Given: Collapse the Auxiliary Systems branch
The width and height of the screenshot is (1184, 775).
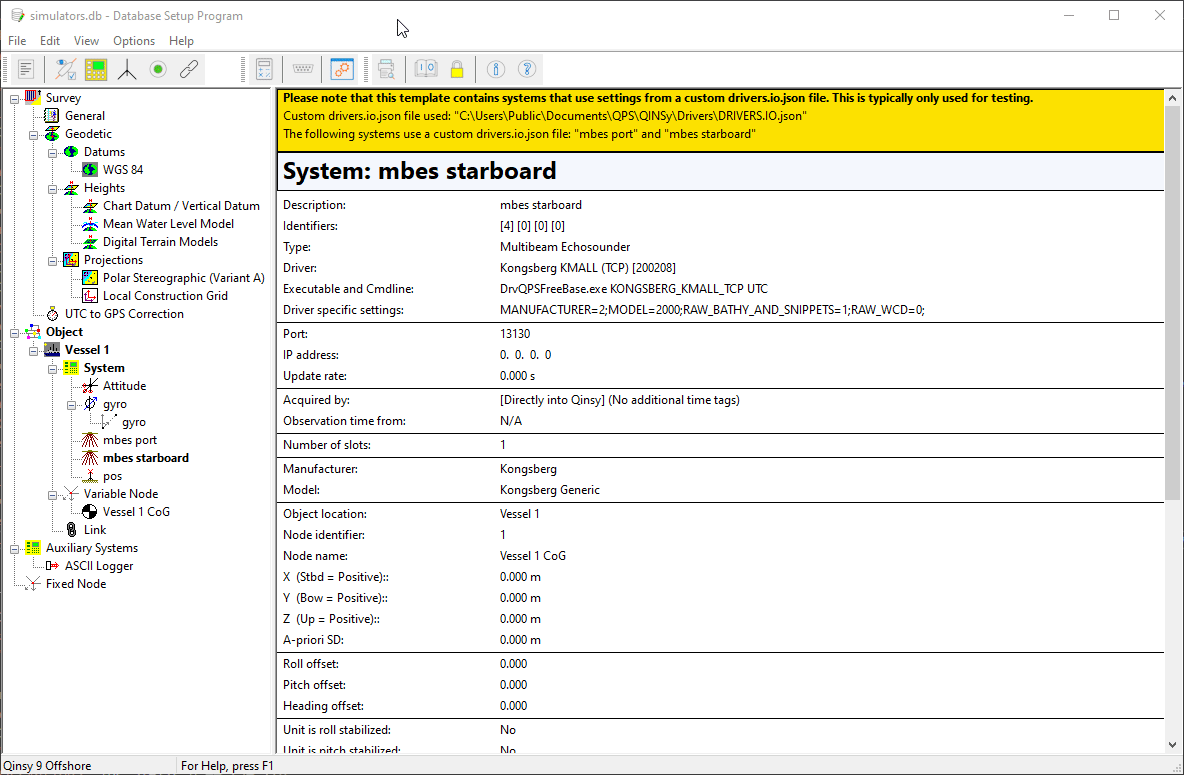Looking at the screenshot, I should [x=14, y=548].
